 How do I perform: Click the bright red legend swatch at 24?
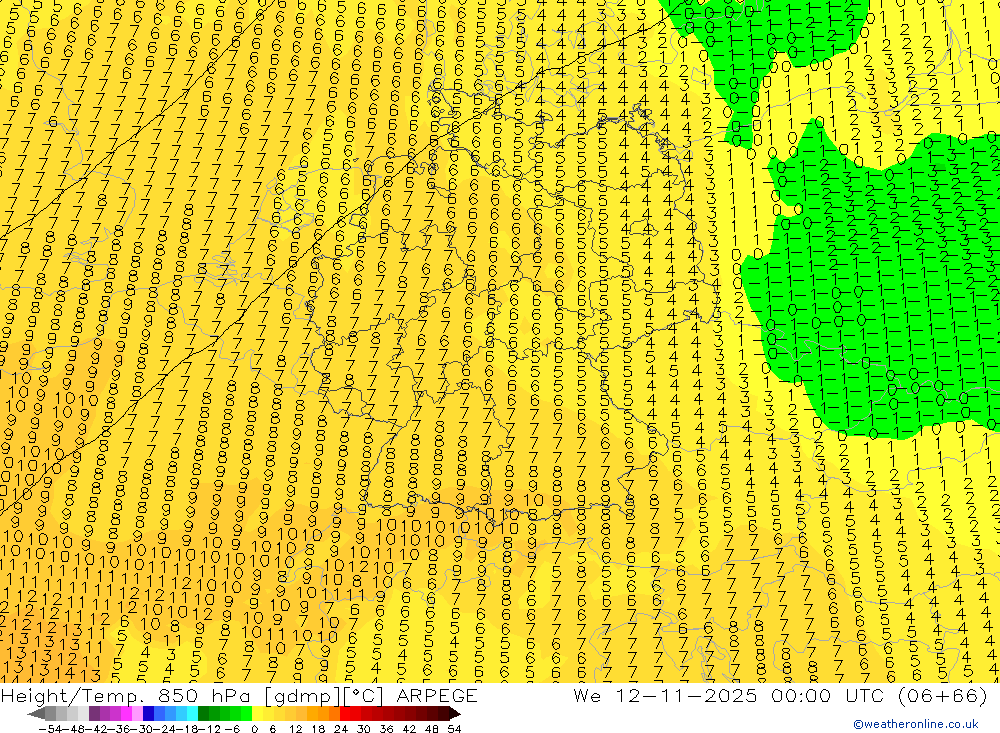345,714
